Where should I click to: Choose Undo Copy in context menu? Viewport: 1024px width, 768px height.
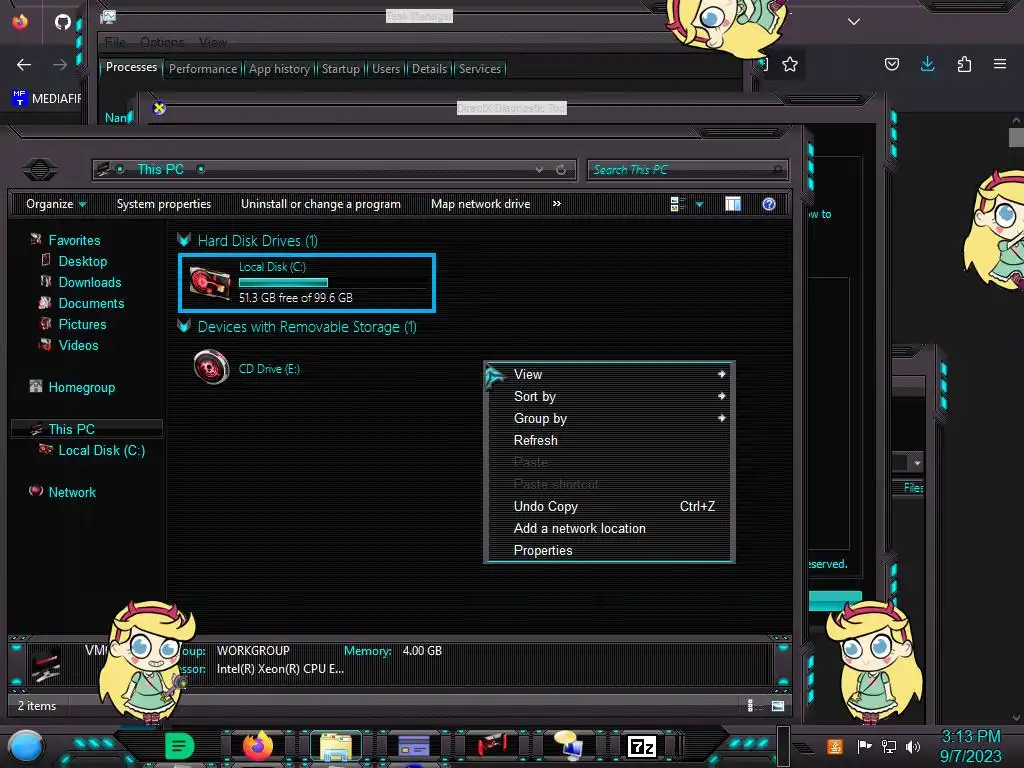609,507
